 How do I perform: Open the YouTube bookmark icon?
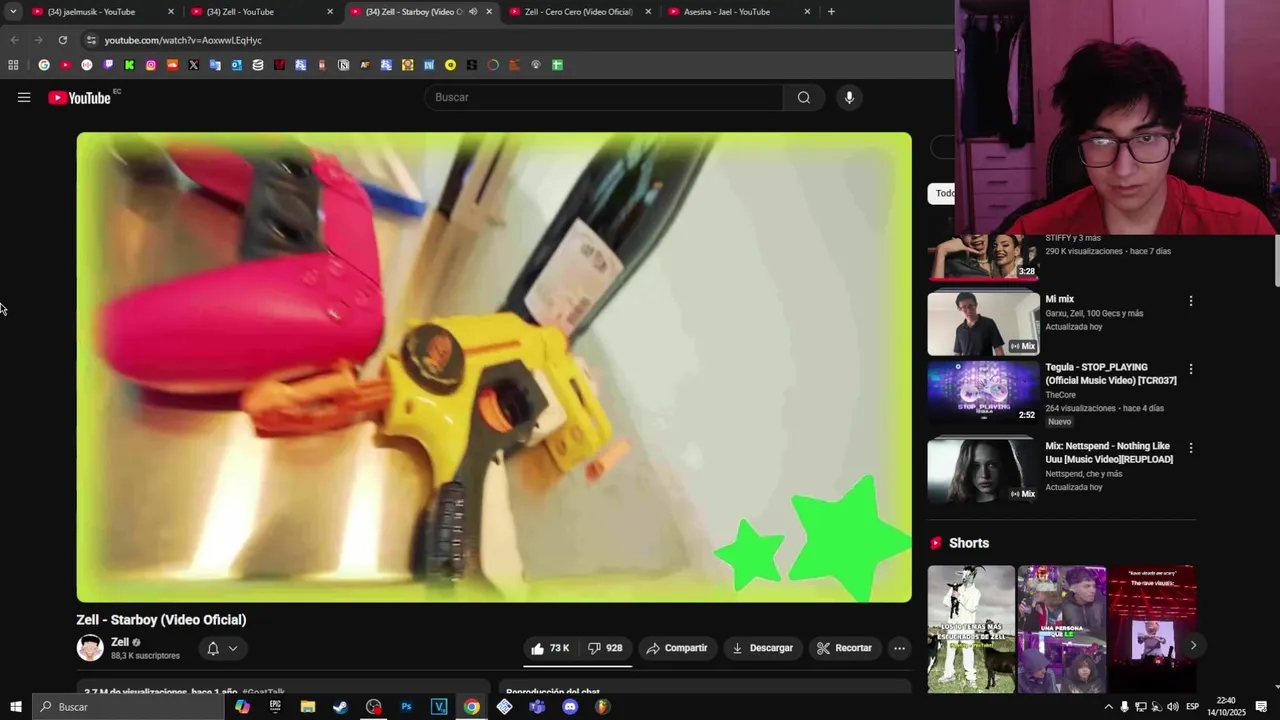65,65
